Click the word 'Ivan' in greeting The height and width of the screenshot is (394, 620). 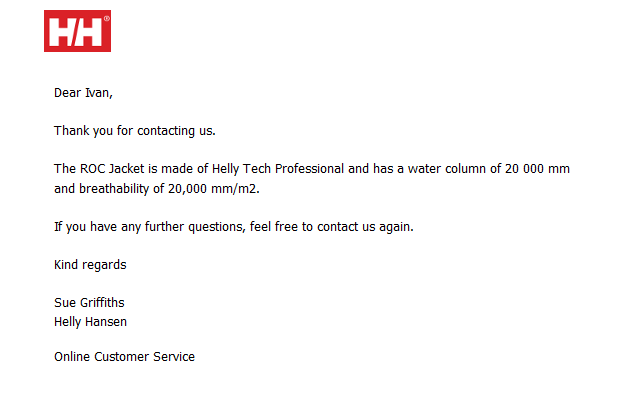[x=97, y=93]
